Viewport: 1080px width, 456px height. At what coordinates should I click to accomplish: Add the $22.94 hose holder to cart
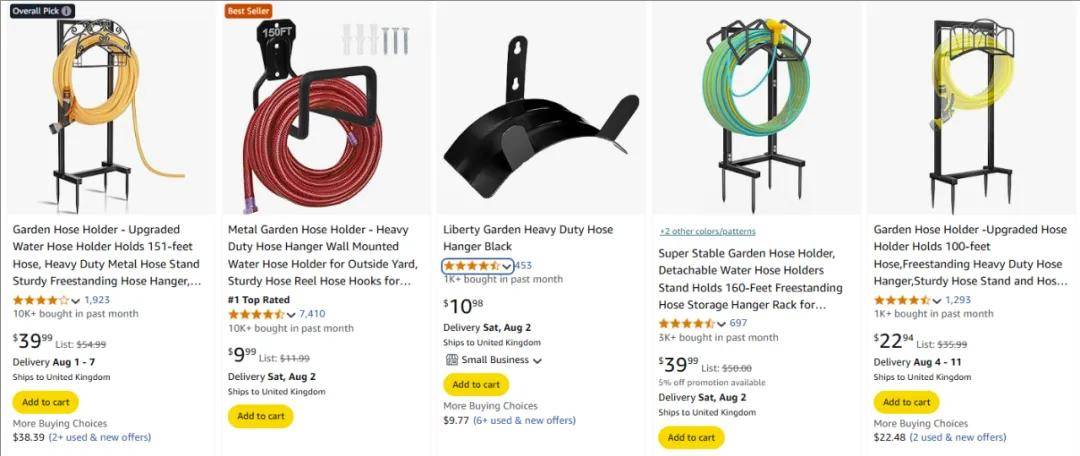(x=906, y=402)
